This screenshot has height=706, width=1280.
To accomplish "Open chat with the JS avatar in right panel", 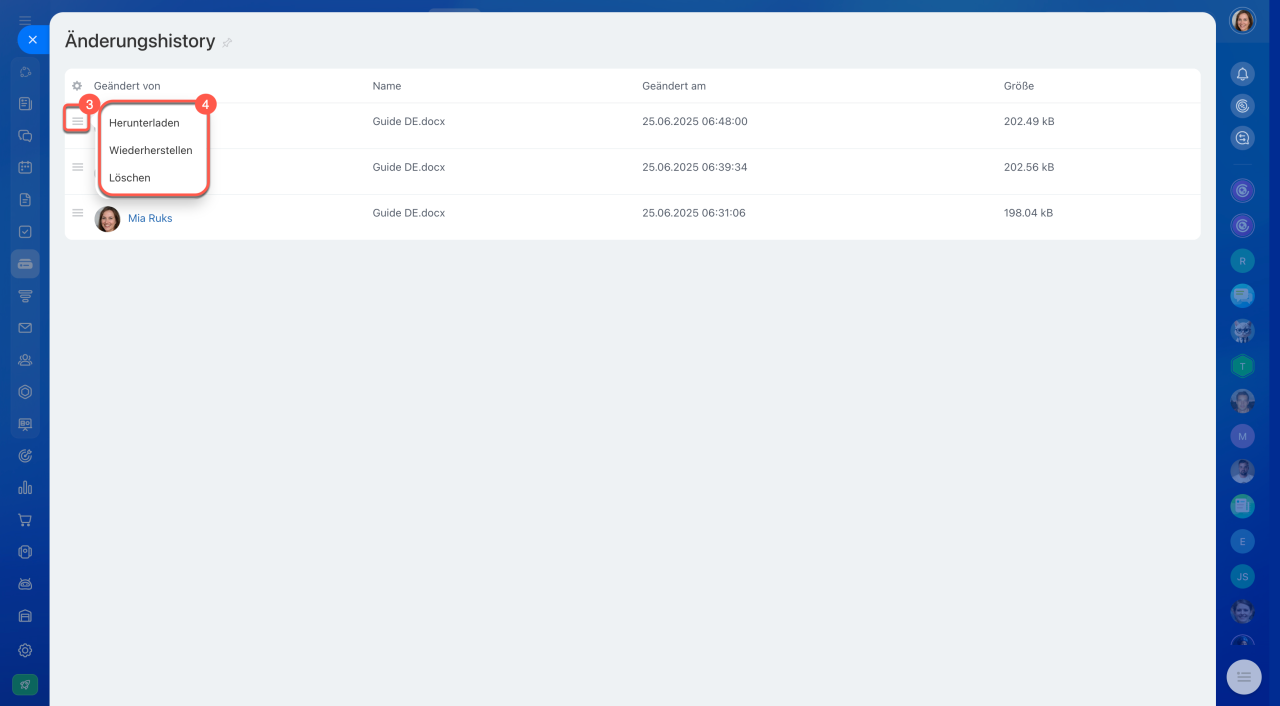I will 1242,576.
